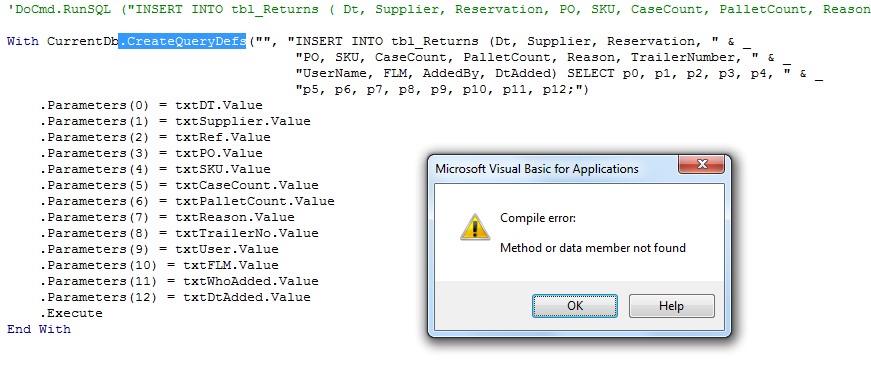Click the "p5, p6, p7" SQL string line
Viewport: 871px width, 366px height.
[442, 89]
